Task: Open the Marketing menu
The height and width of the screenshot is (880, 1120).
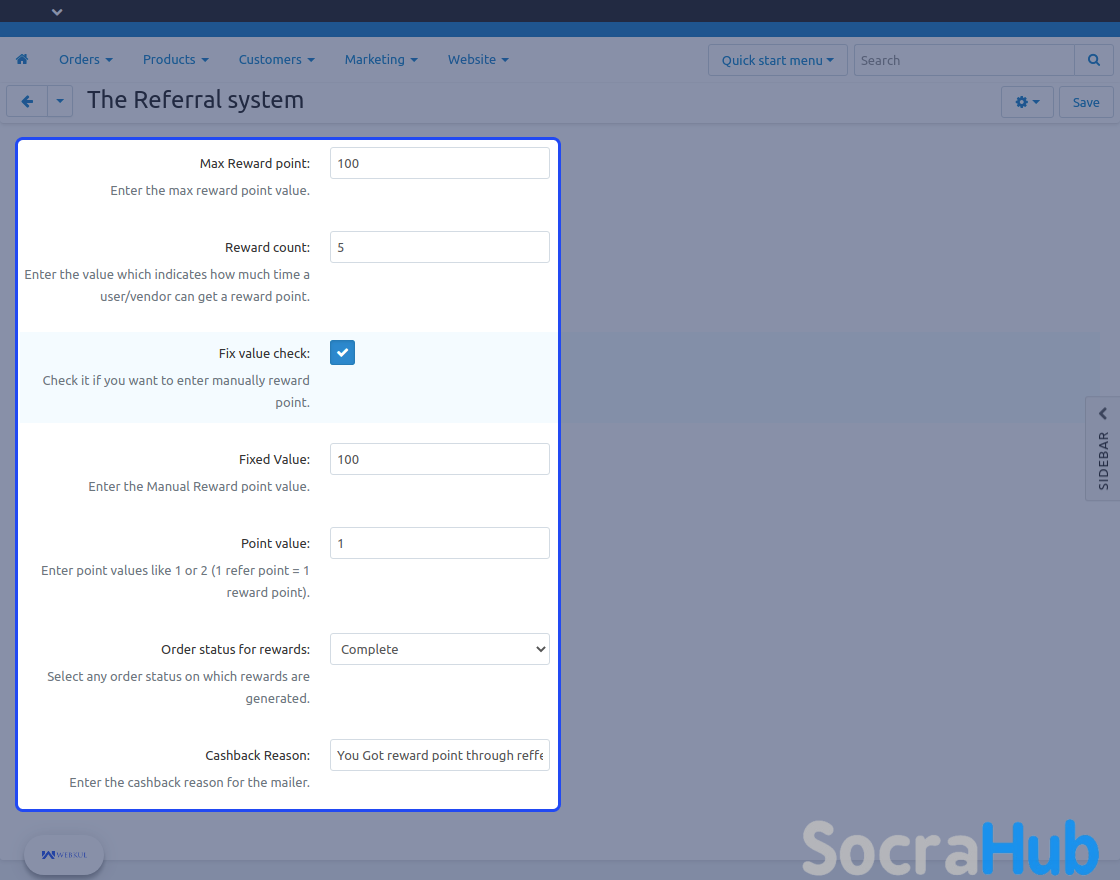Action: pos(381,60)
